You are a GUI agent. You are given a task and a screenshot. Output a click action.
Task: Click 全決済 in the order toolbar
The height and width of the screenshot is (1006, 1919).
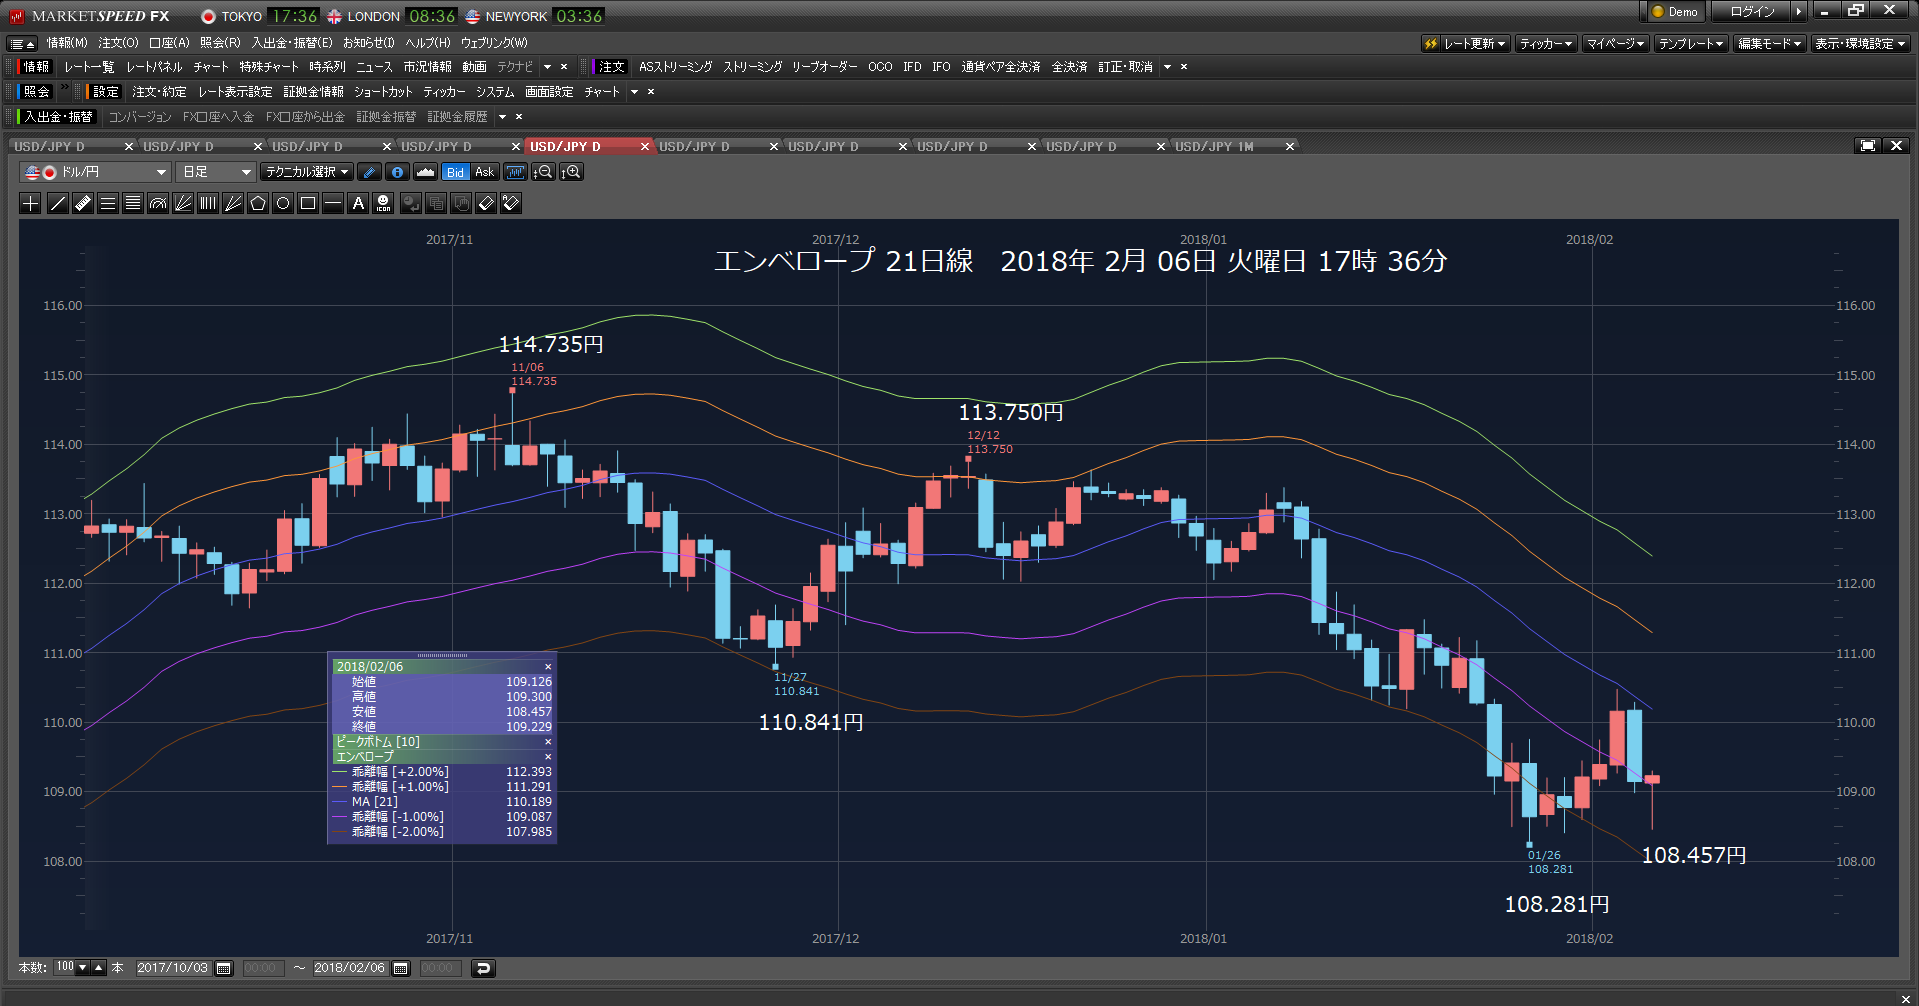click(1069, 67)
